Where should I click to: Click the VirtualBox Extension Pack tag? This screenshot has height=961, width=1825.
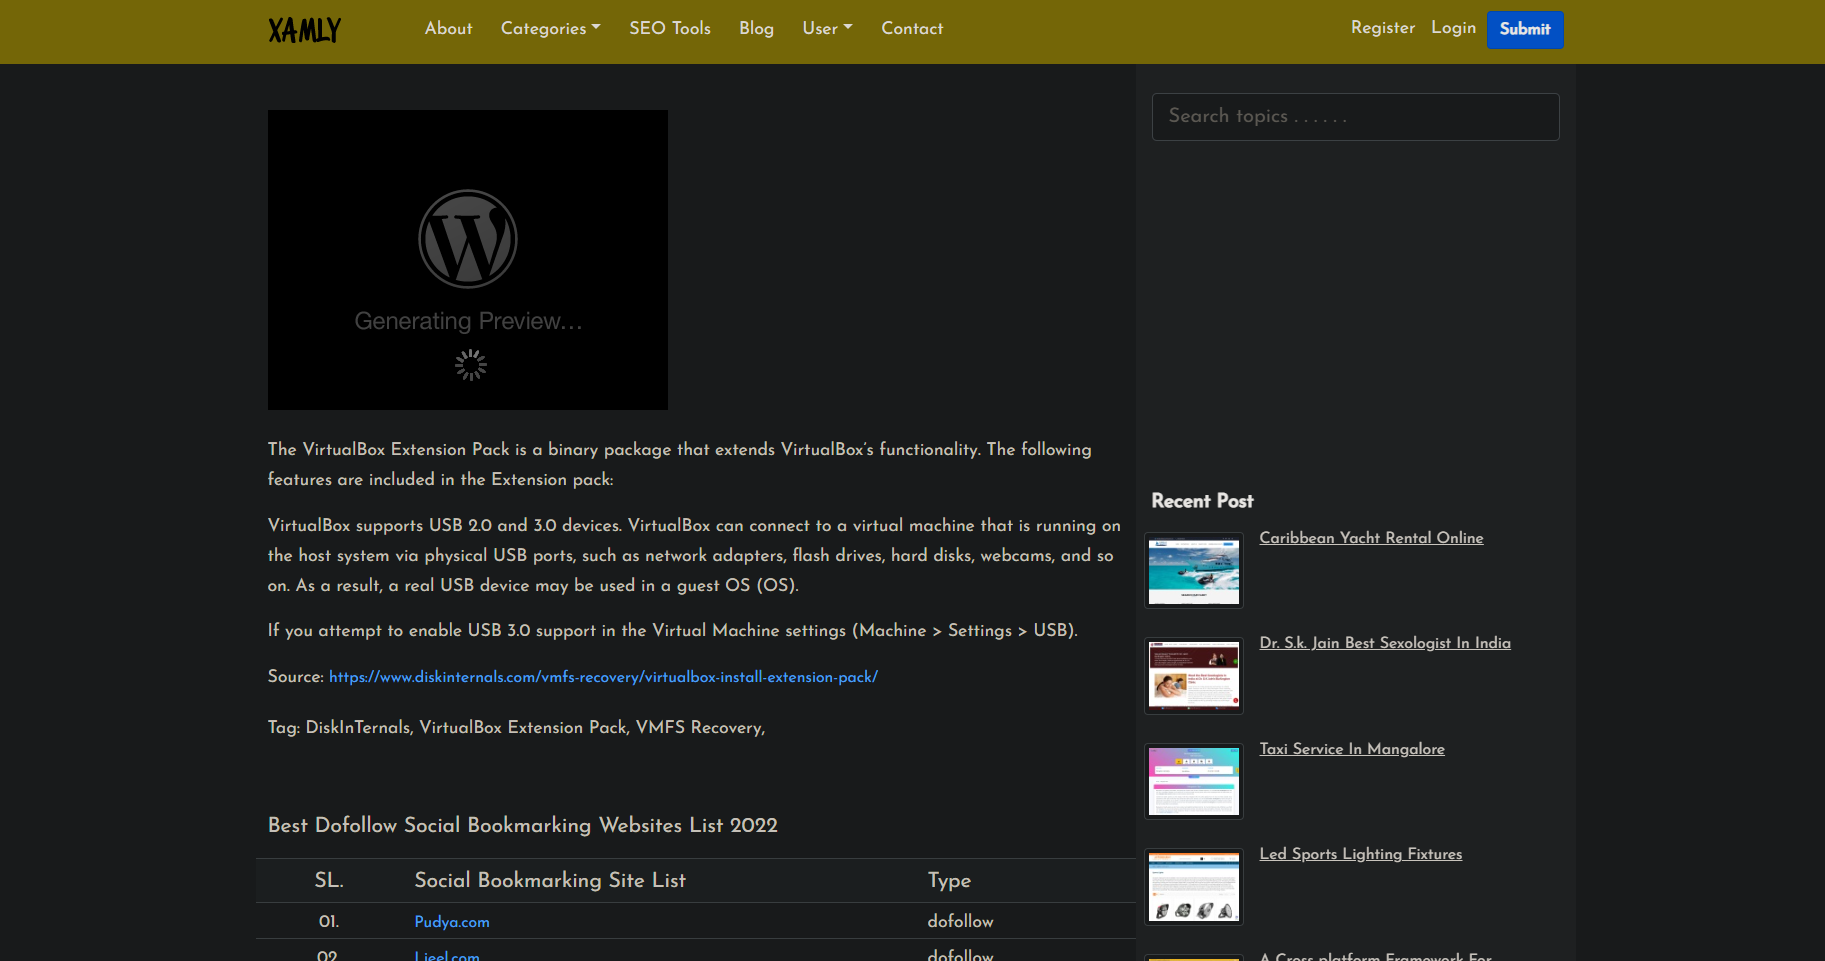(523, 728)
